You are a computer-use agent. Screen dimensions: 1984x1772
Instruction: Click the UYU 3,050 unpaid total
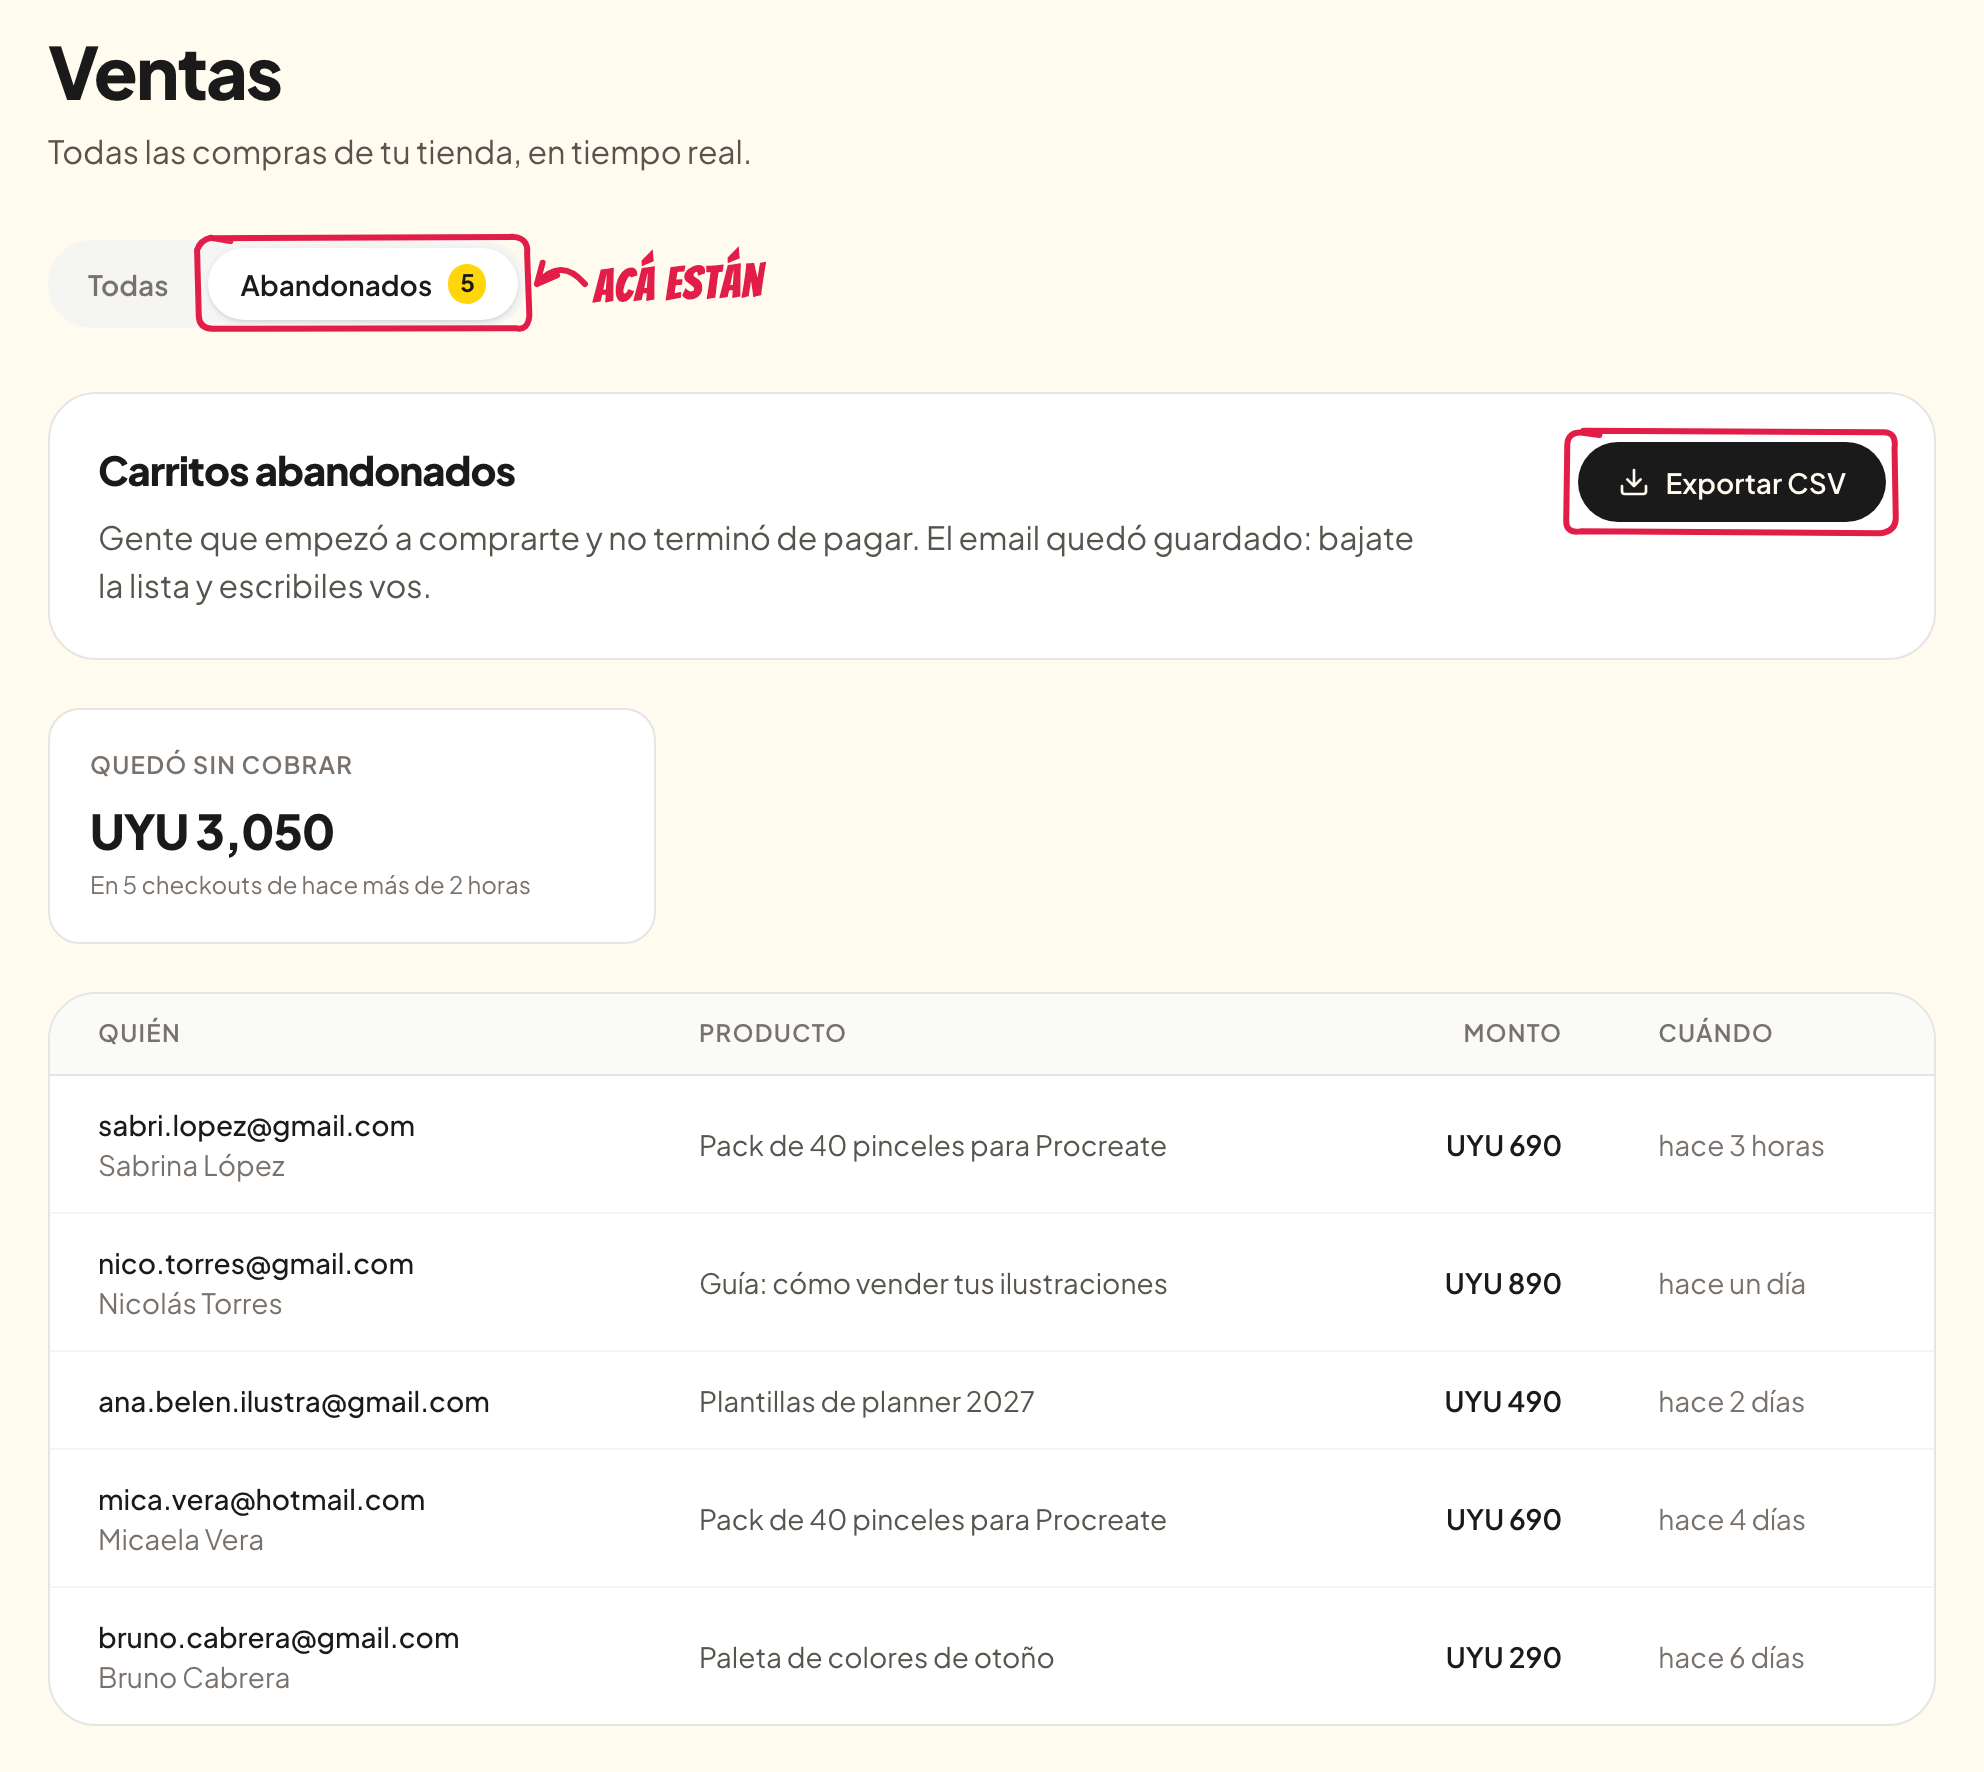(x=212, y=833)
